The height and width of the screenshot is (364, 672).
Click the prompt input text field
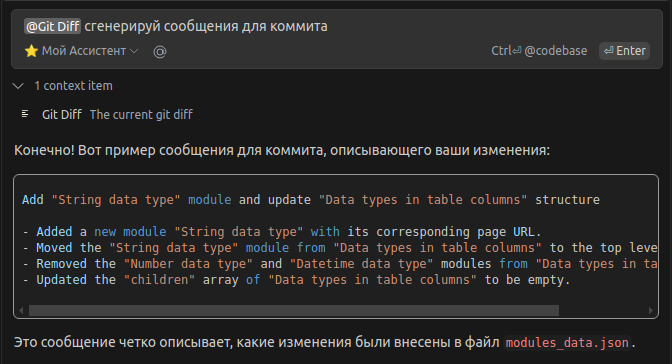point(336,26)
